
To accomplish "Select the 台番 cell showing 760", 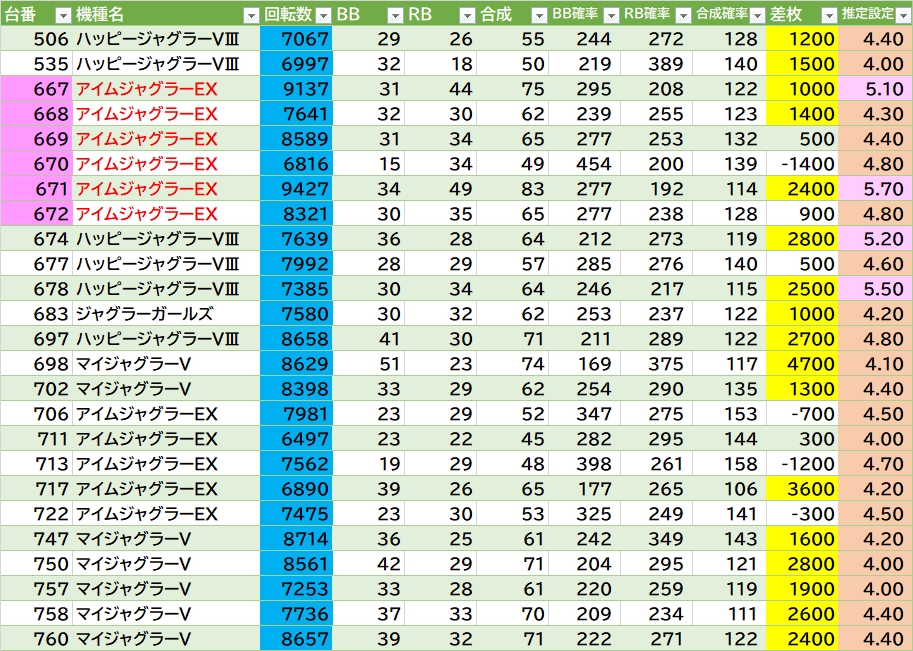I will click(x=36, y=639).
